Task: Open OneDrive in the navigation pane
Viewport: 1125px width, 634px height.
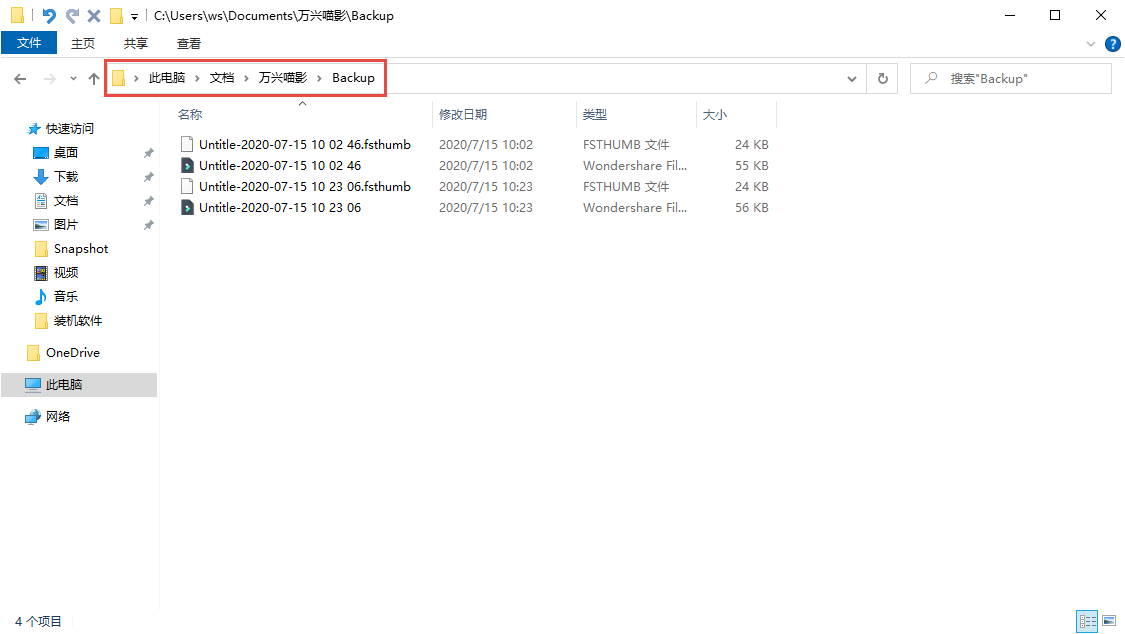Action: (x=72, y=353)
